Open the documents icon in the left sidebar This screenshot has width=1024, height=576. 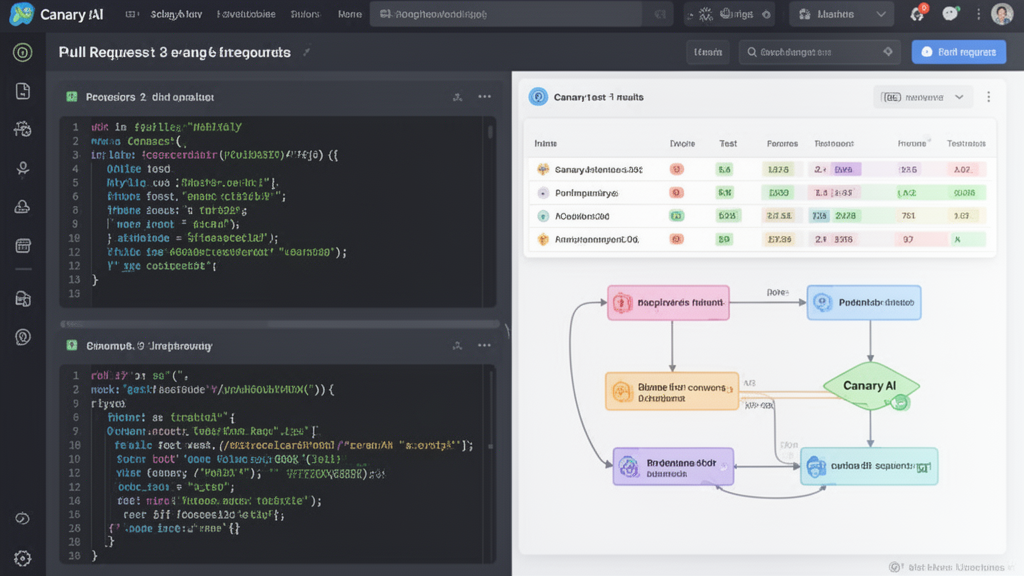pos(21,90)
